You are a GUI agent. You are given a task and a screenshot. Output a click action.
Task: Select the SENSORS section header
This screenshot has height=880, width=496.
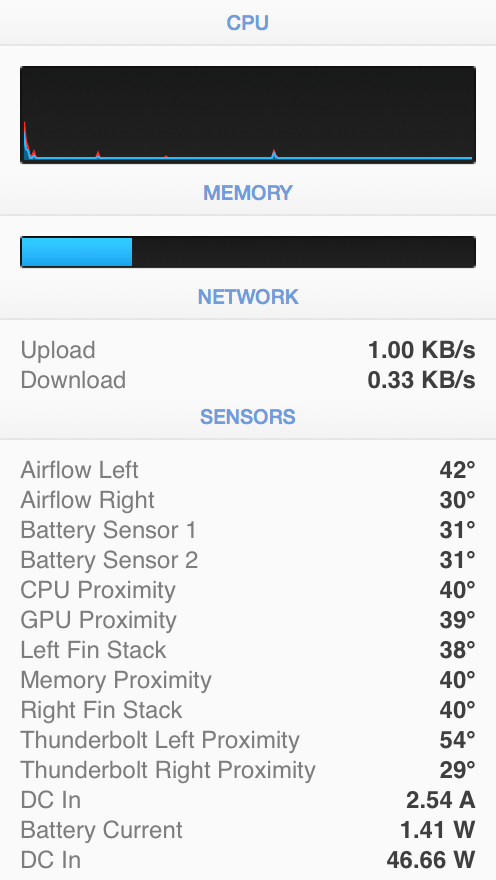(247, 416)
